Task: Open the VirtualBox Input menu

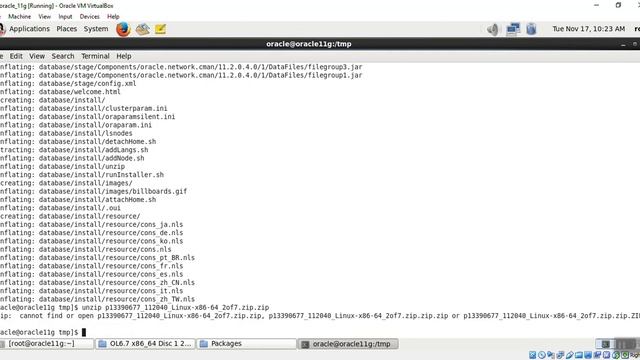Action: tap(65, 17)
